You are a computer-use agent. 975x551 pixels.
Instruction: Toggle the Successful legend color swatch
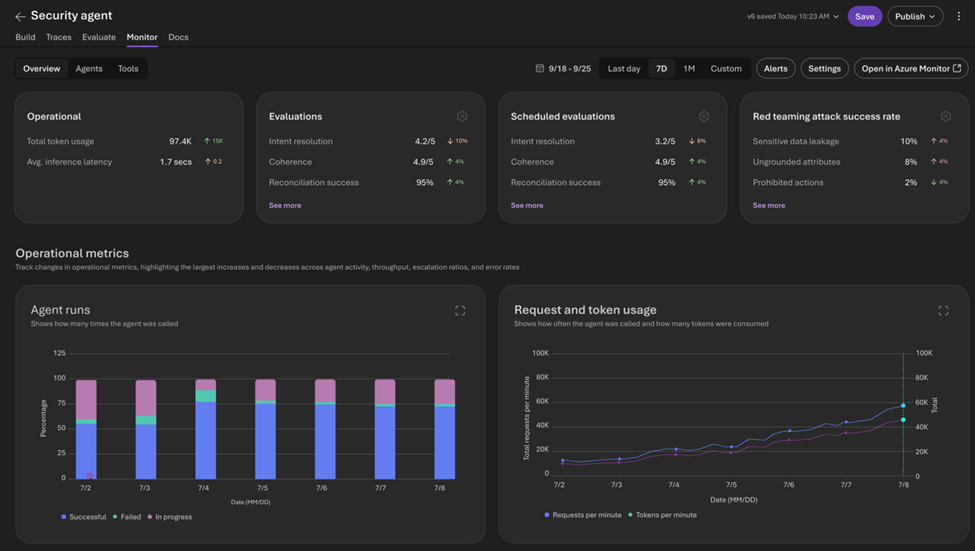63,517
